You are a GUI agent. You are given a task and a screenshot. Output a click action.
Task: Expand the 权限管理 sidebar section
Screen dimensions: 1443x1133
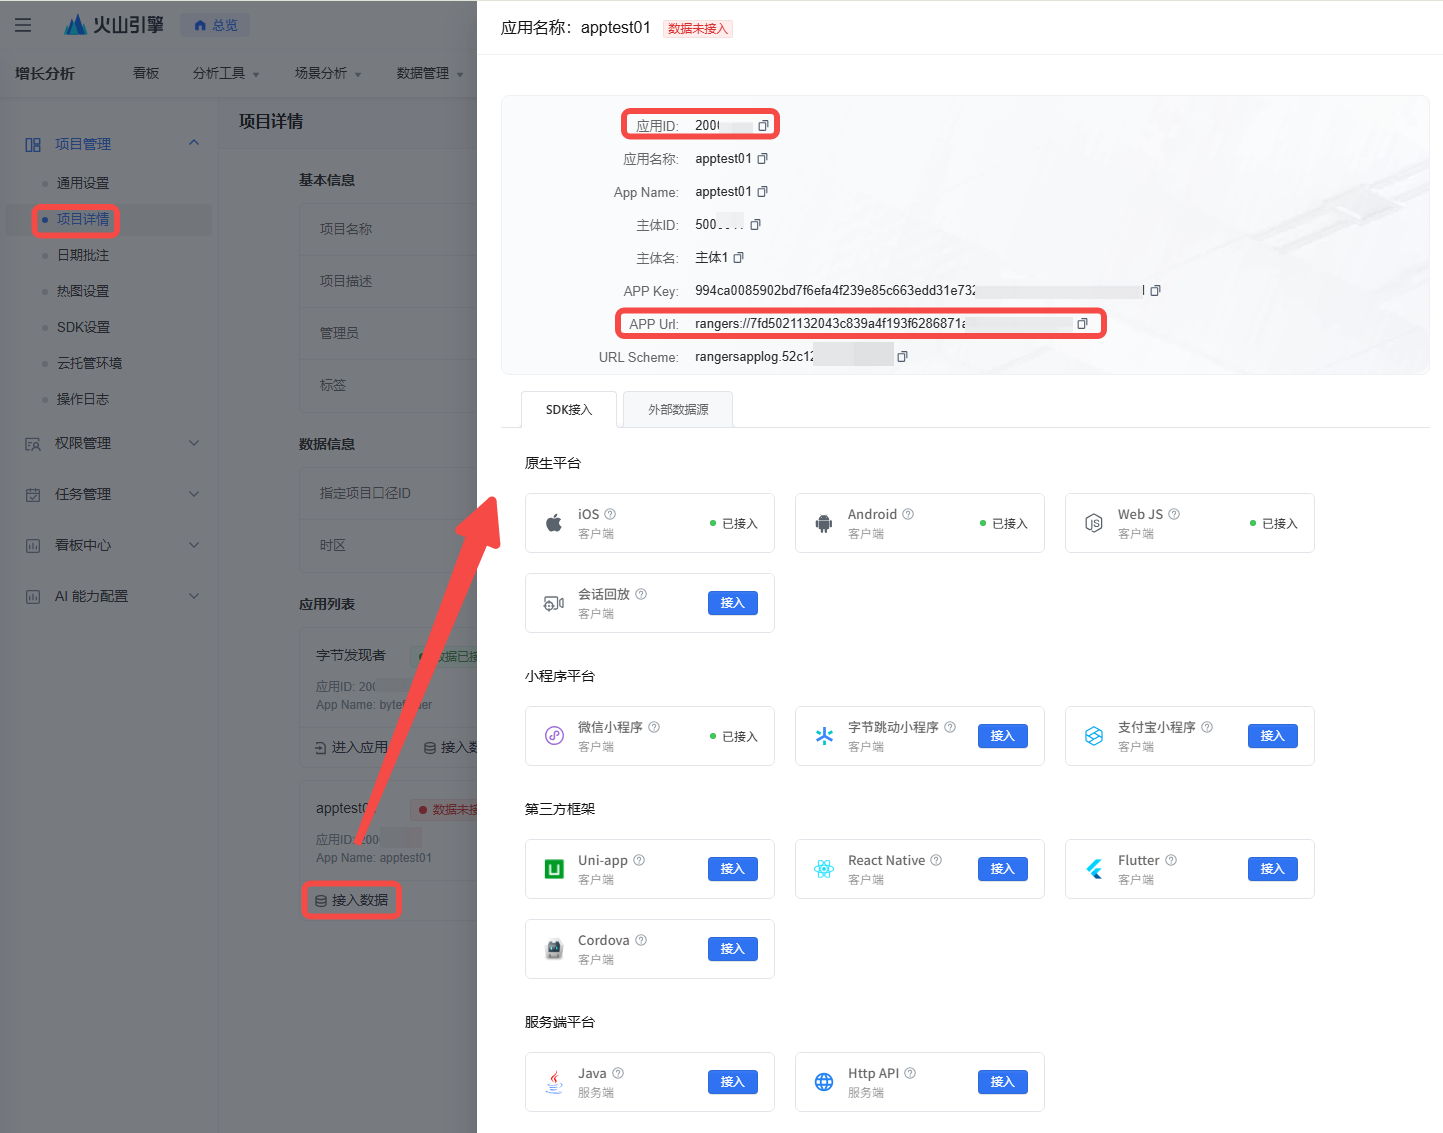point(194,443)
